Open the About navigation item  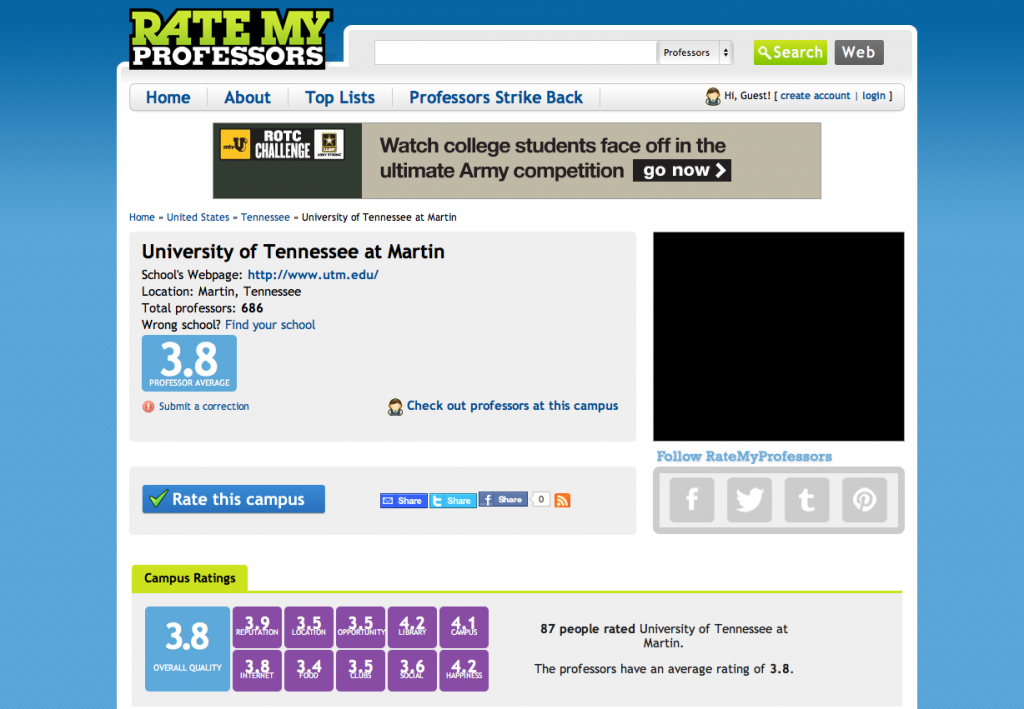click(x=248, y=97)
